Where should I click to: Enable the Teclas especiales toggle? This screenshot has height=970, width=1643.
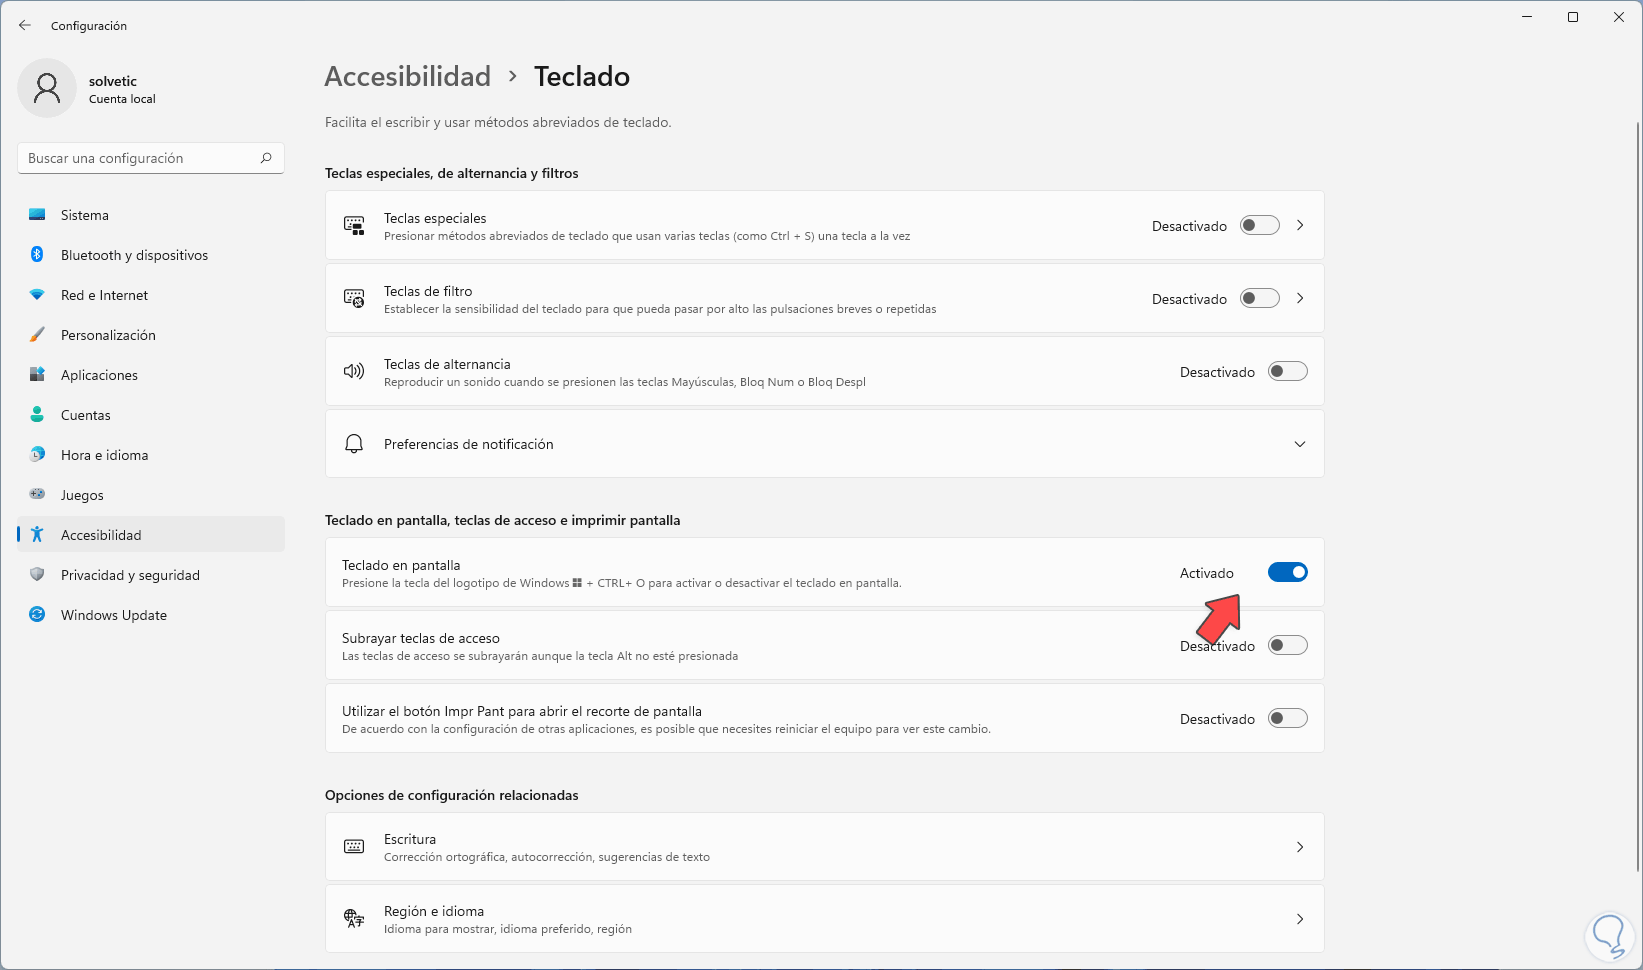click(1259, 225)
